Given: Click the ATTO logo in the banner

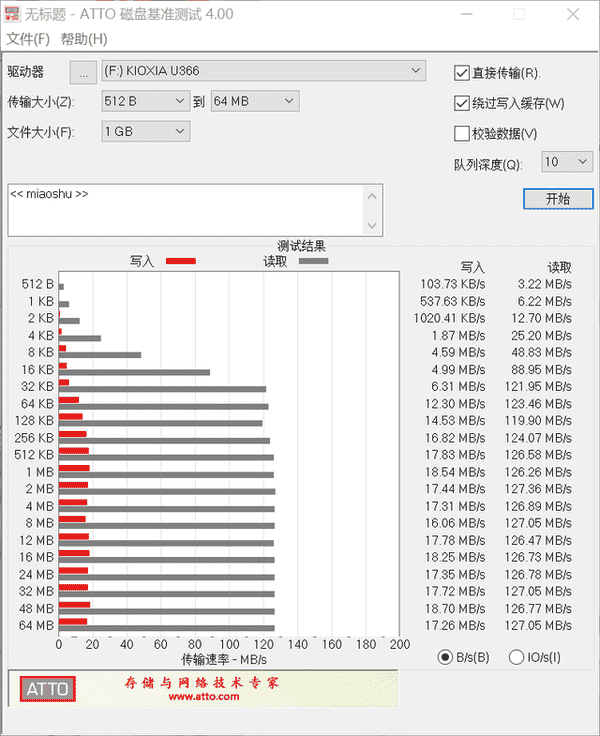Looking at the screenshot, I should (47, 689).
